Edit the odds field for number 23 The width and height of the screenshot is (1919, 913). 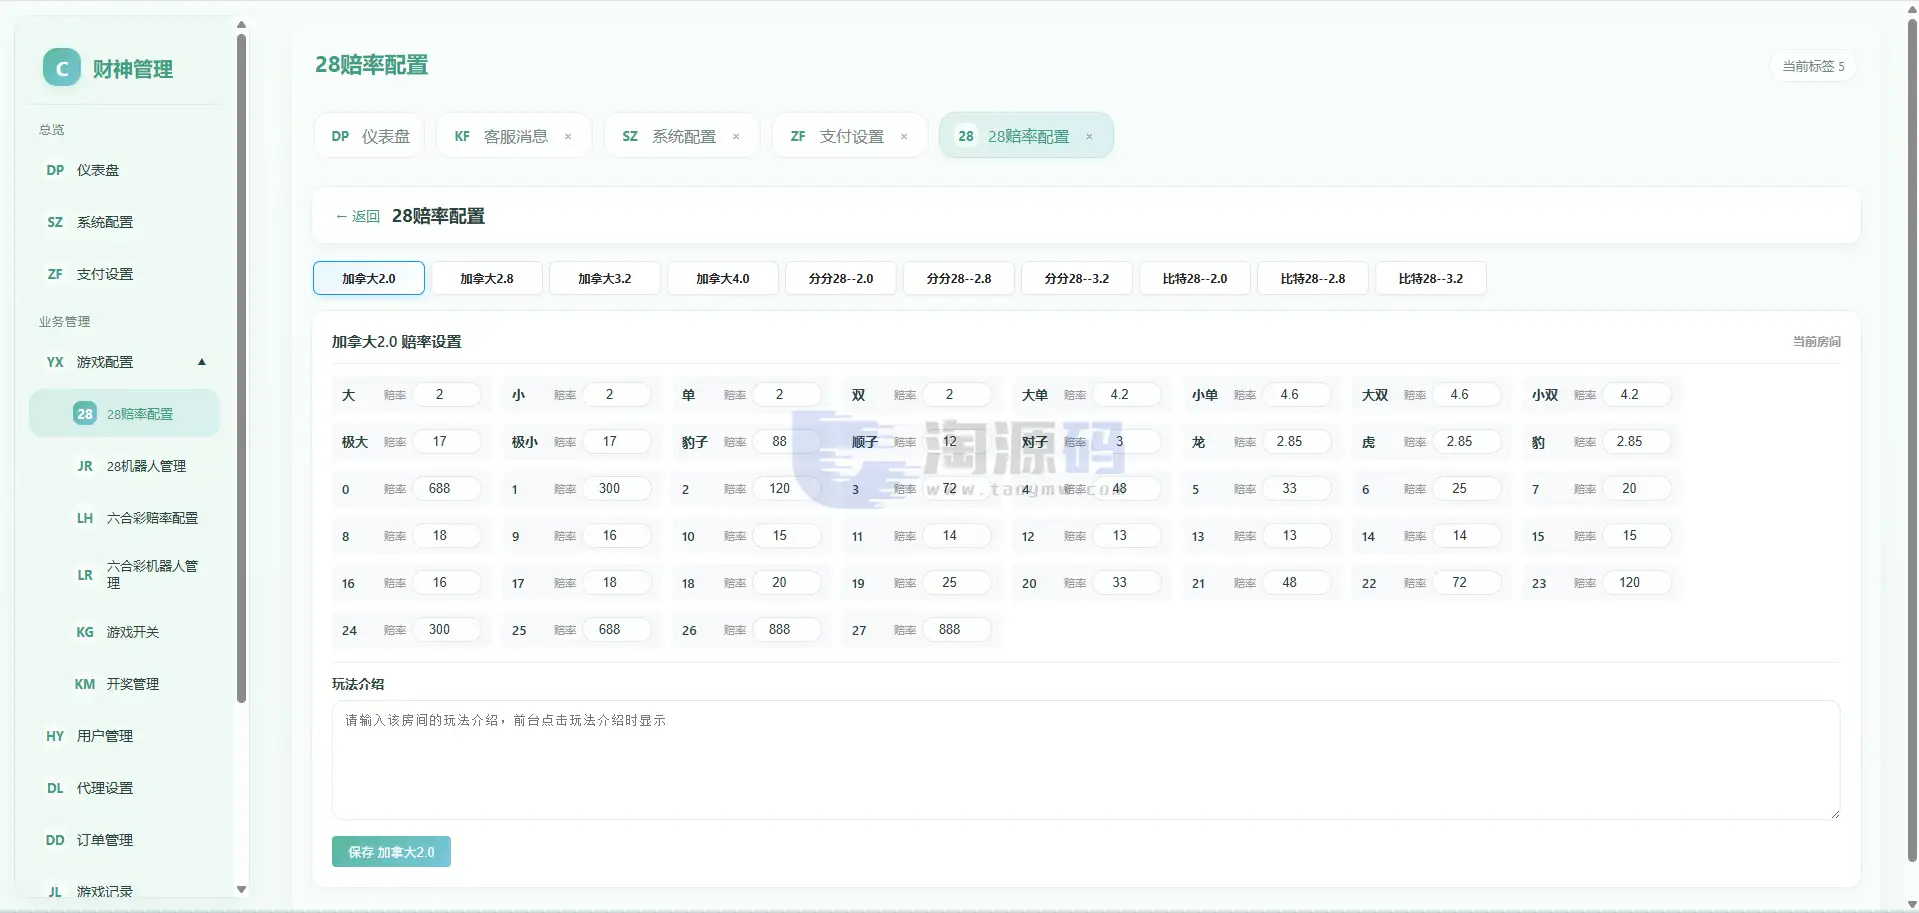point(1637,583)
